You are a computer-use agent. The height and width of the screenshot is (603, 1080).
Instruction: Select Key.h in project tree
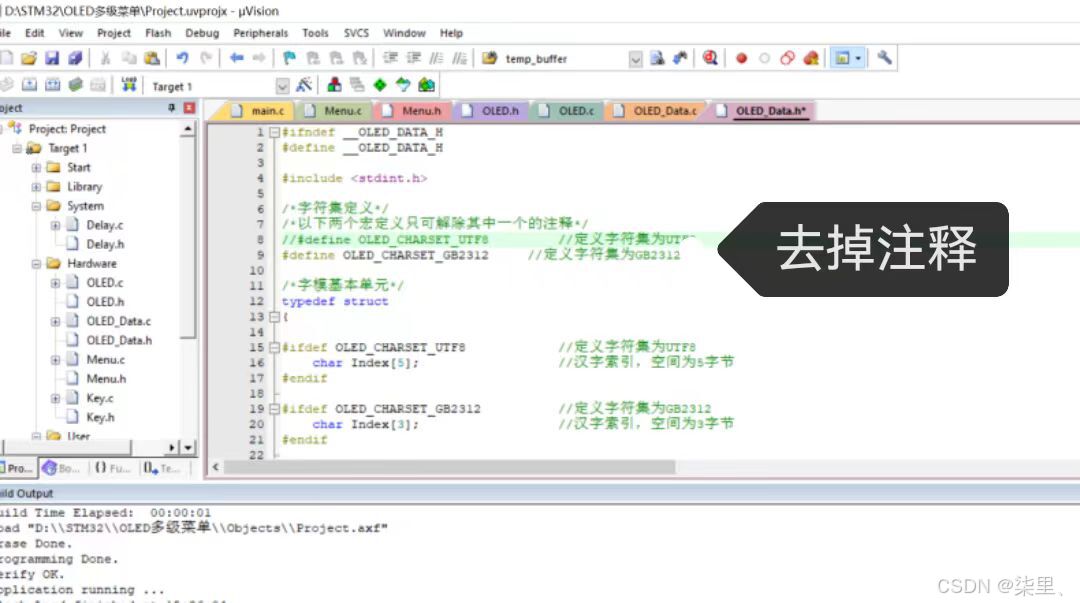[100, 418]
